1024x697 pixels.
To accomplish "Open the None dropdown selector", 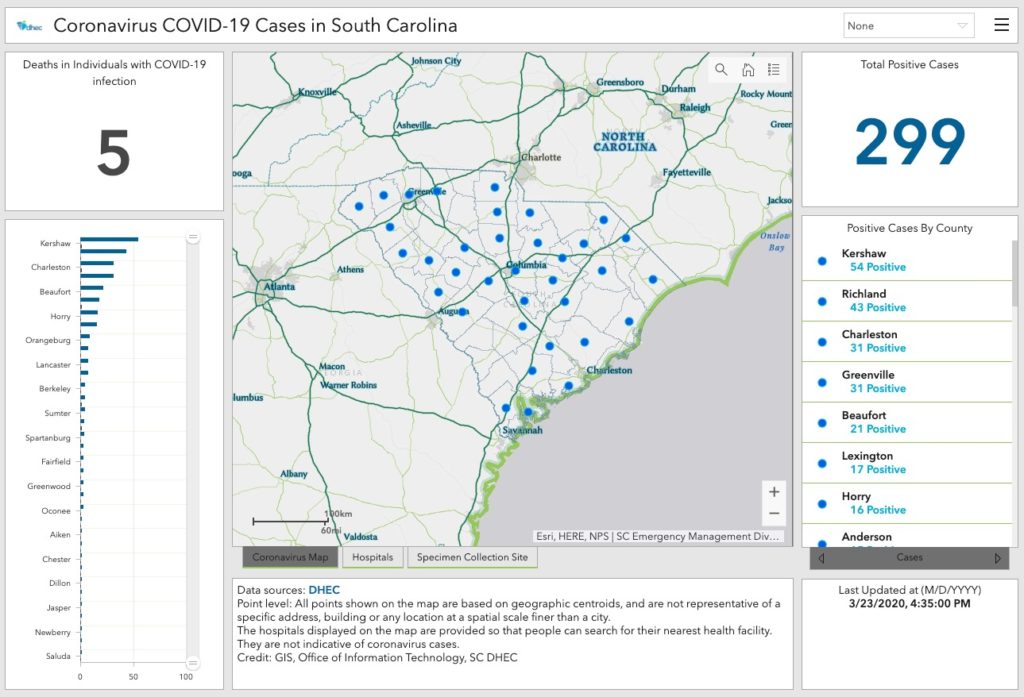I will point(908,26).
